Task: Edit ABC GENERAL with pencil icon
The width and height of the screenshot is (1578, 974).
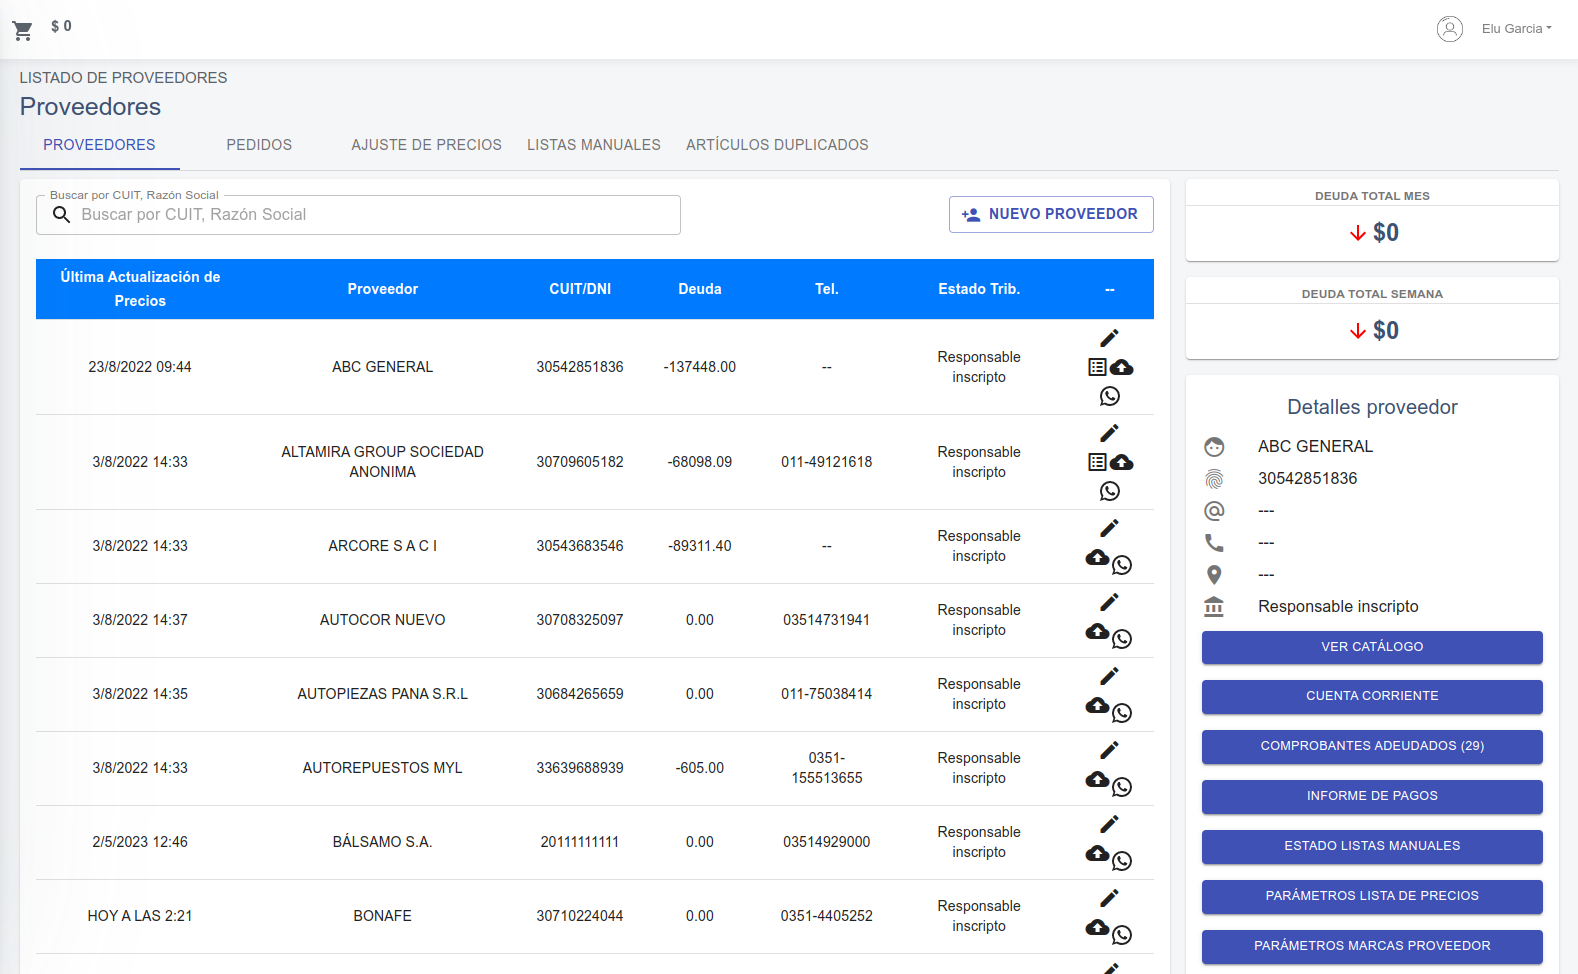Action: 1109,338
